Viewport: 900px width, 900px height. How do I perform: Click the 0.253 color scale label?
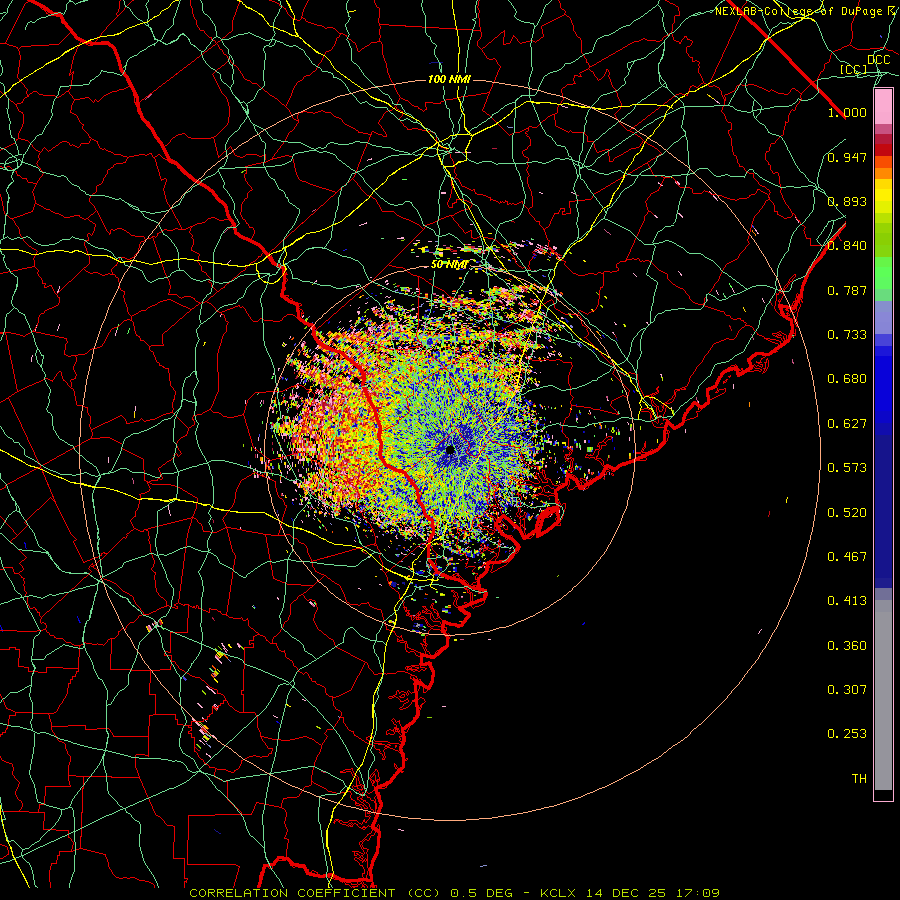point(847,734)
